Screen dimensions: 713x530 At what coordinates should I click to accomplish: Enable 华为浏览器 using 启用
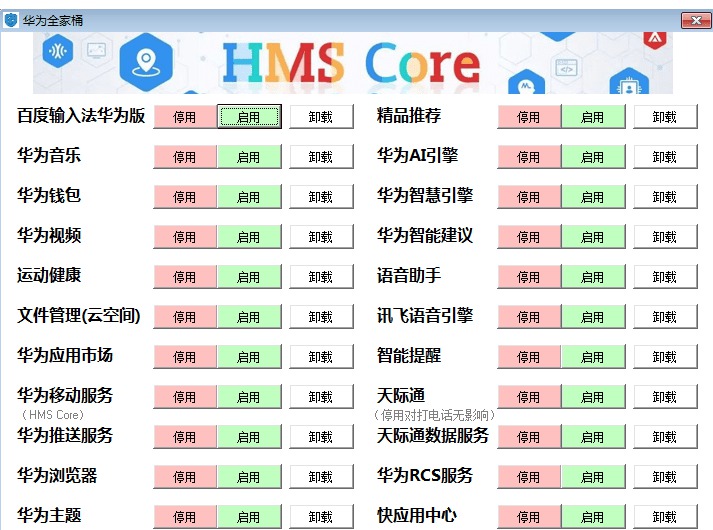(249, 477)
